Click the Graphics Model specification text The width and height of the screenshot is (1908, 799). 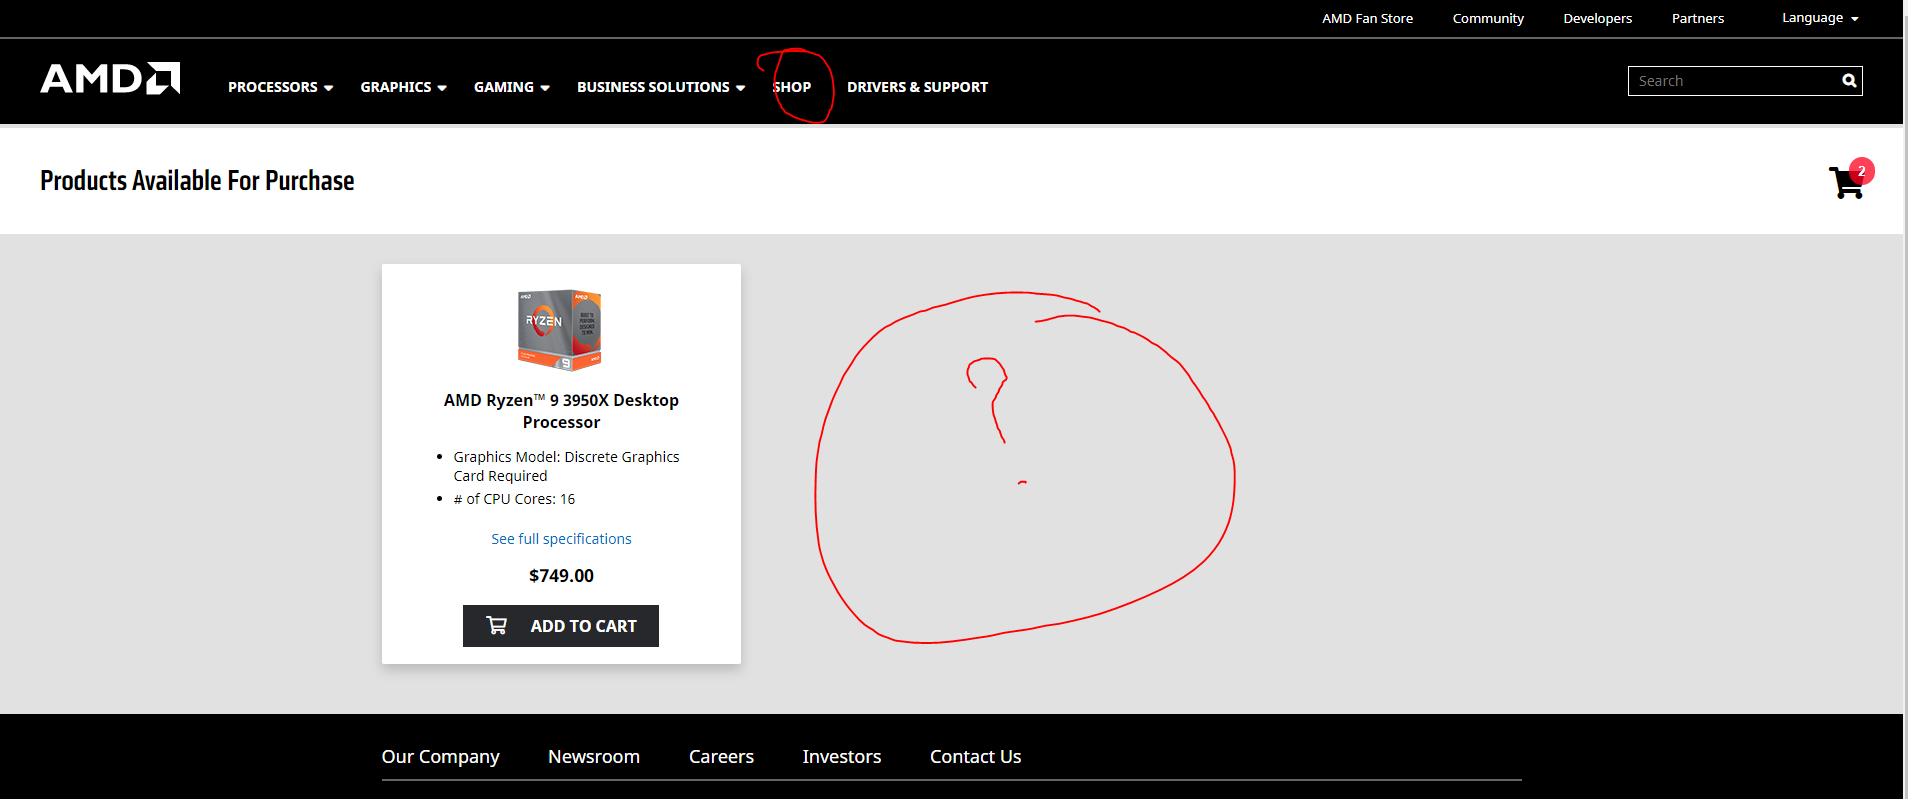pyautogui.click(x=566, y=466)
